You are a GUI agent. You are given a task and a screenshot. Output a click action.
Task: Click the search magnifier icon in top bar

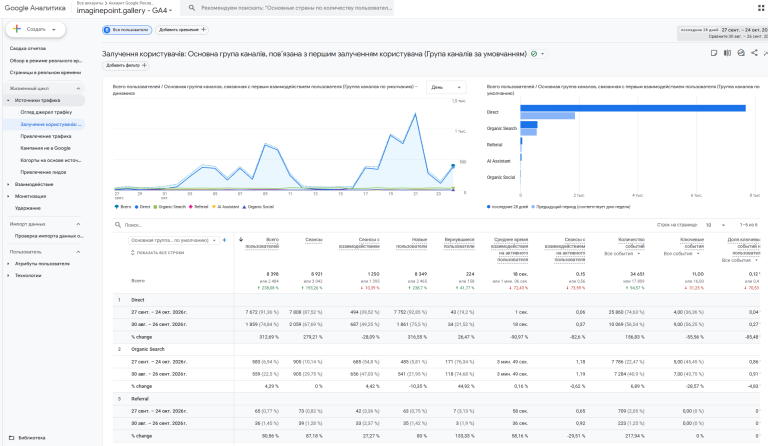(x=192, y=8)
